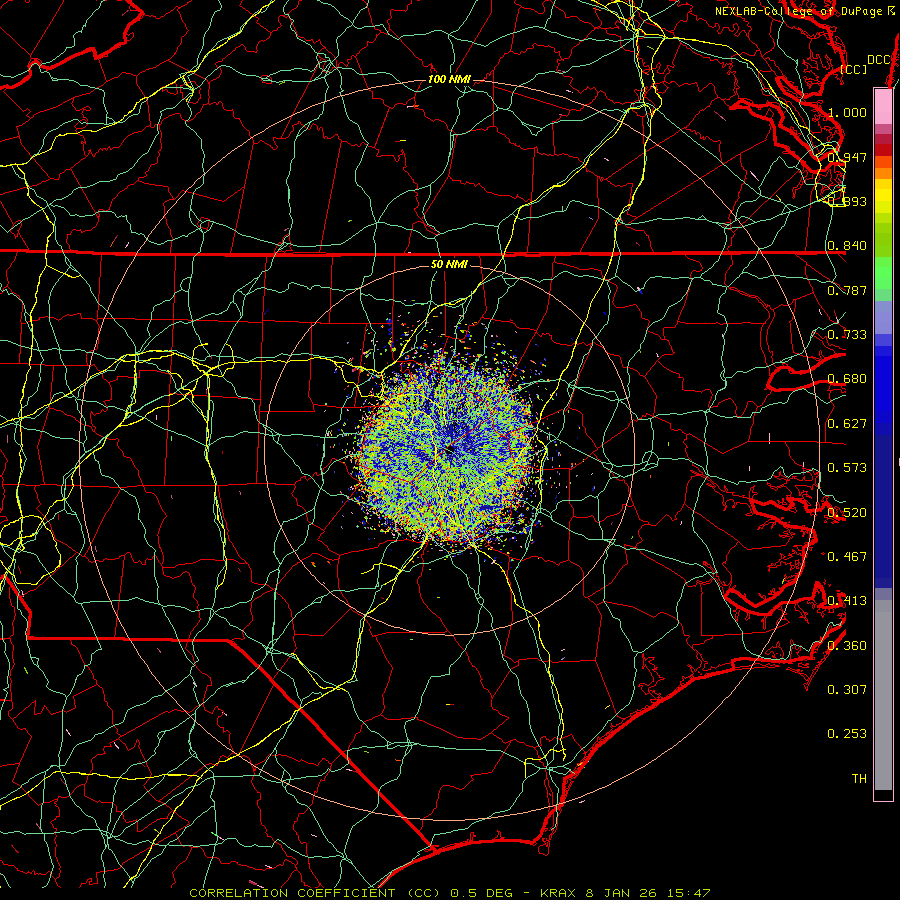Pick the bright green band of the color bar
The height and width of the screenshot is (900, 900).
[x=883, y=273]
